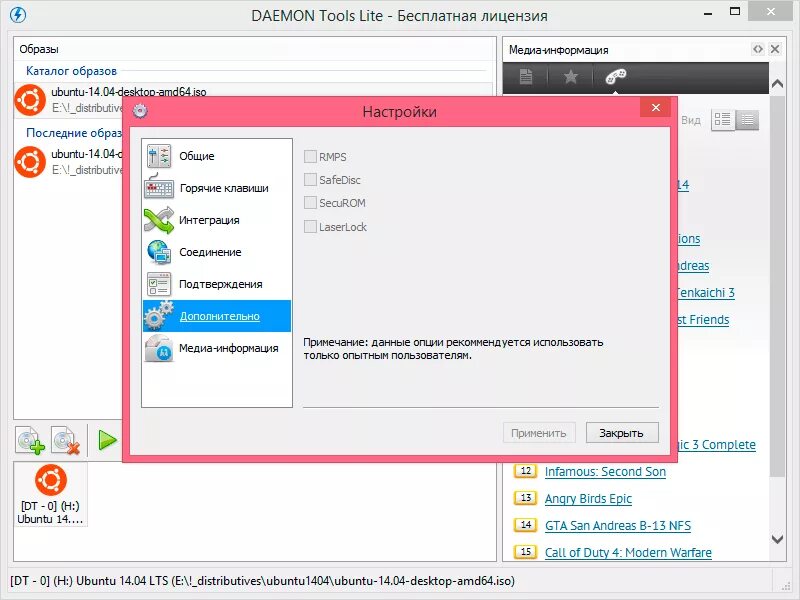Select the DT-0 Ubuntu virtual drive
Image resolution: width=800 pixels, height=600 pixels.
50,494
